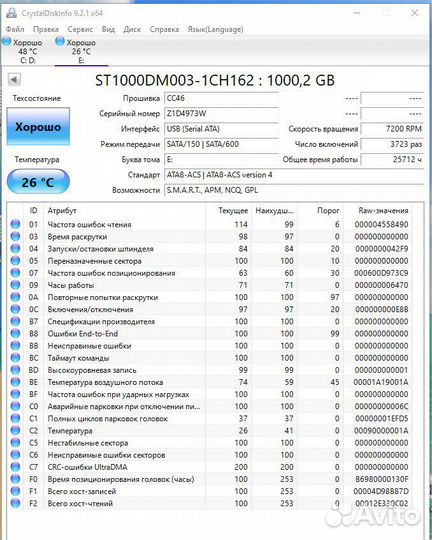Click status icon for CRC-ошибки UltraDMA
The image size is (432, 540).
[16, 467]
